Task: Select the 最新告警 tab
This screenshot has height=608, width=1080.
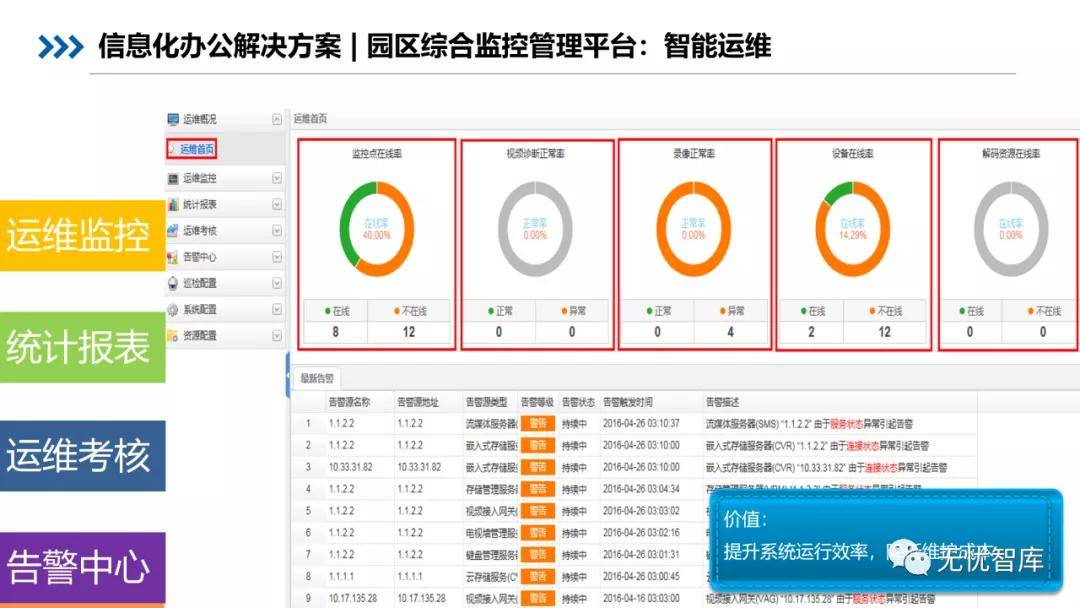Action: coord(317,378)
